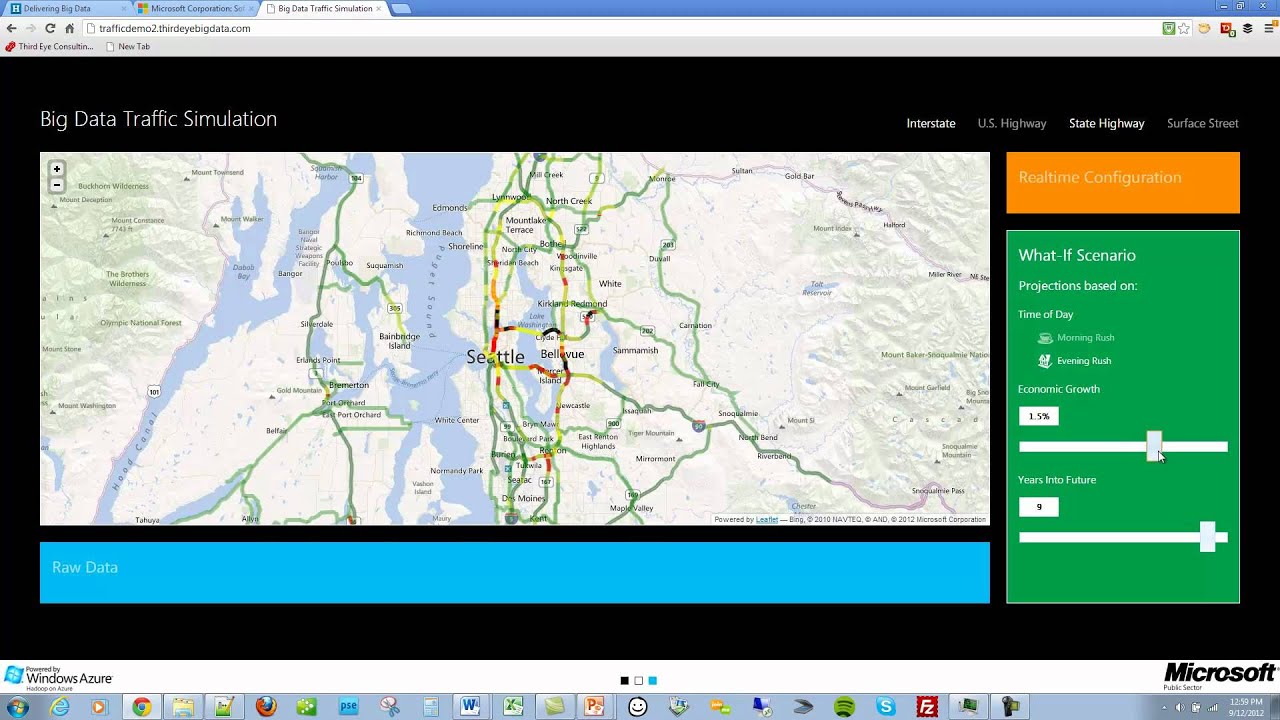
Task: Zoom out the map with minus button
Action: click(57, 185)
